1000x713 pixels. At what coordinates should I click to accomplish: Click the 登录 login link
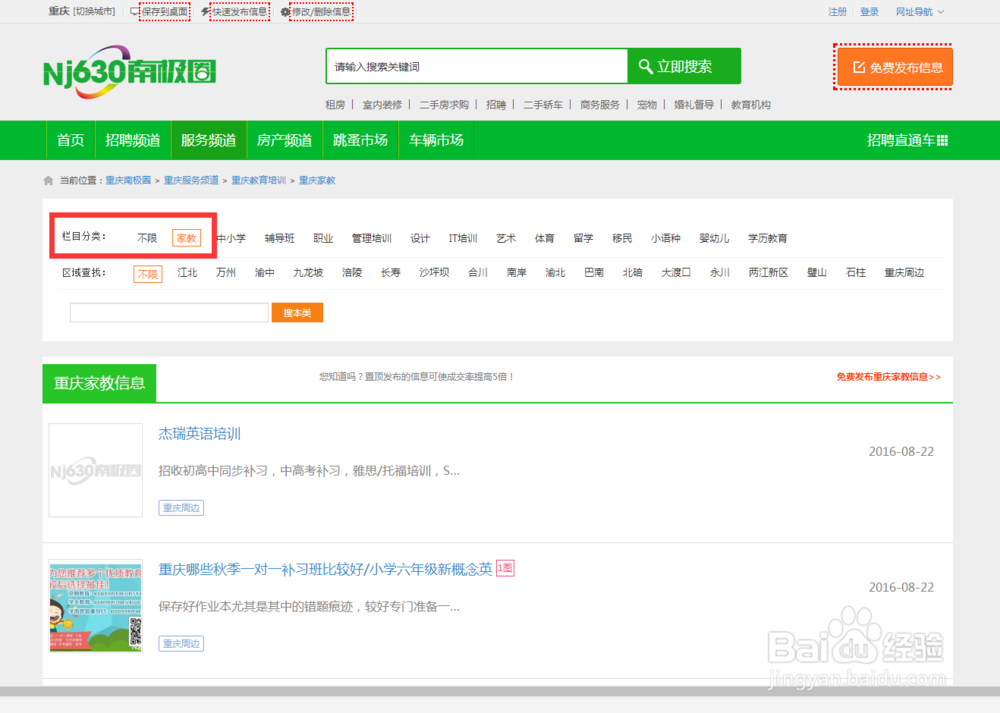[x=869, y=11]
